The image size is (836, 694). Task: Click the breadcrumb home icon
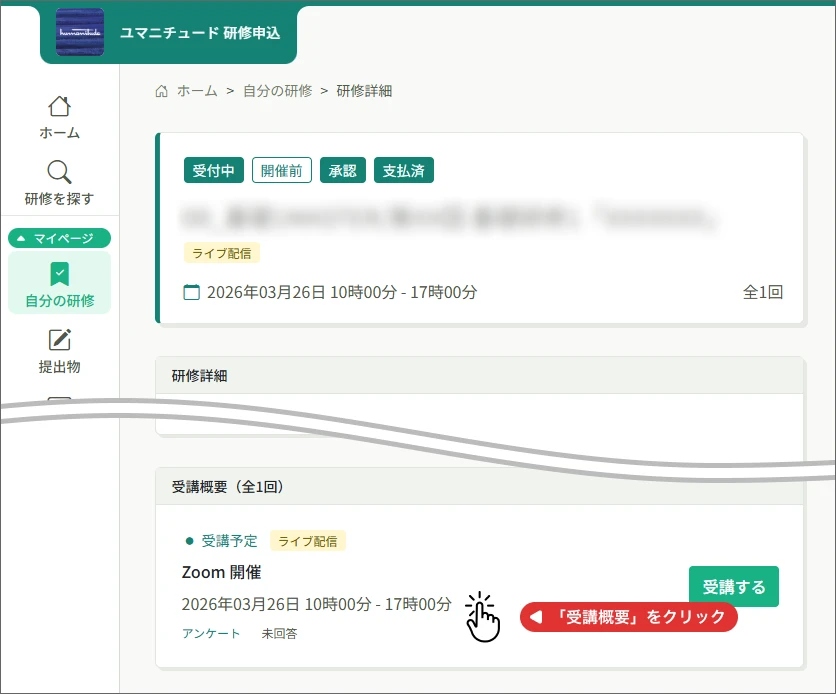coord(162,91)
